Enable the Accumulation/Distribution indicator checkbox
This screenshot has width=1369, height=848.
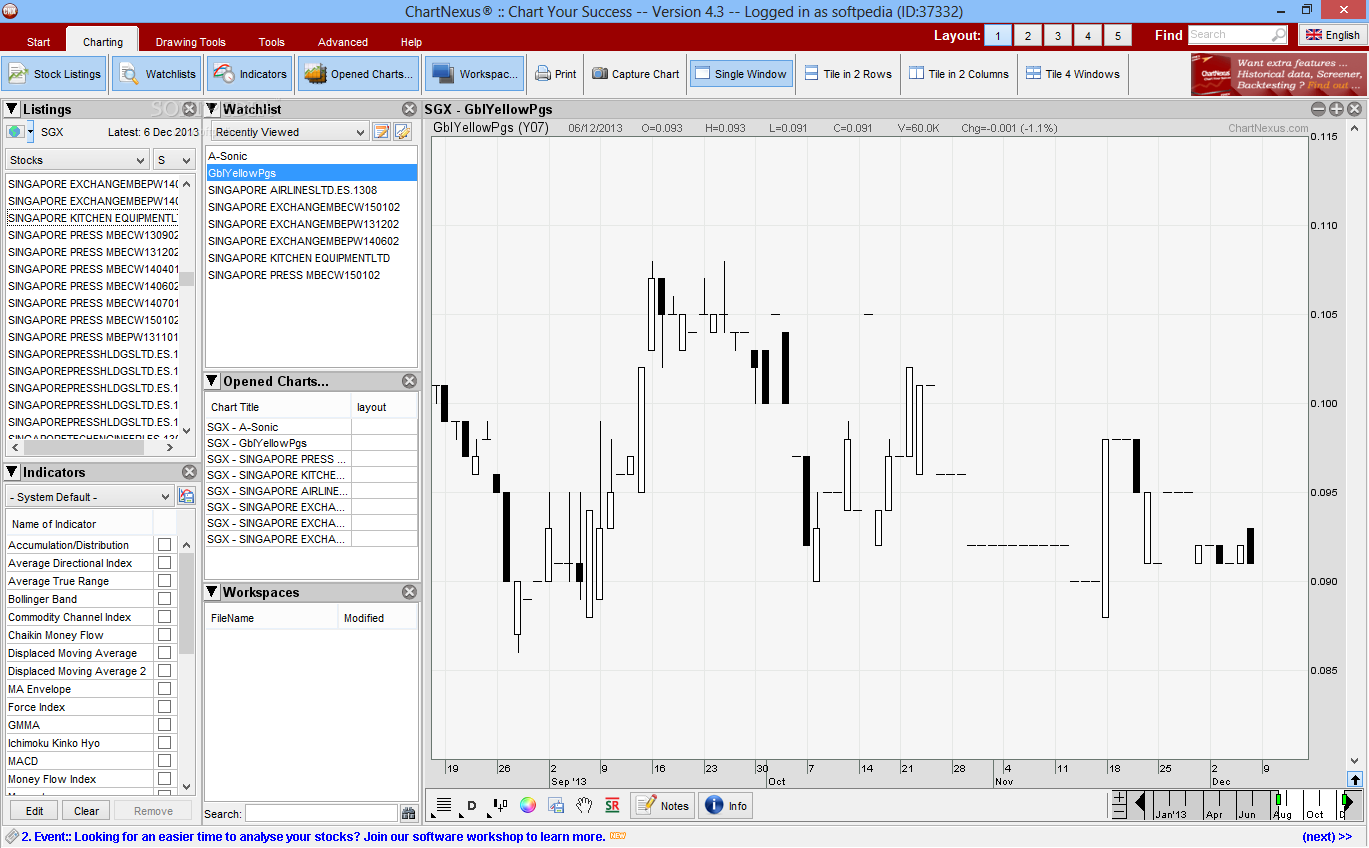164,545
